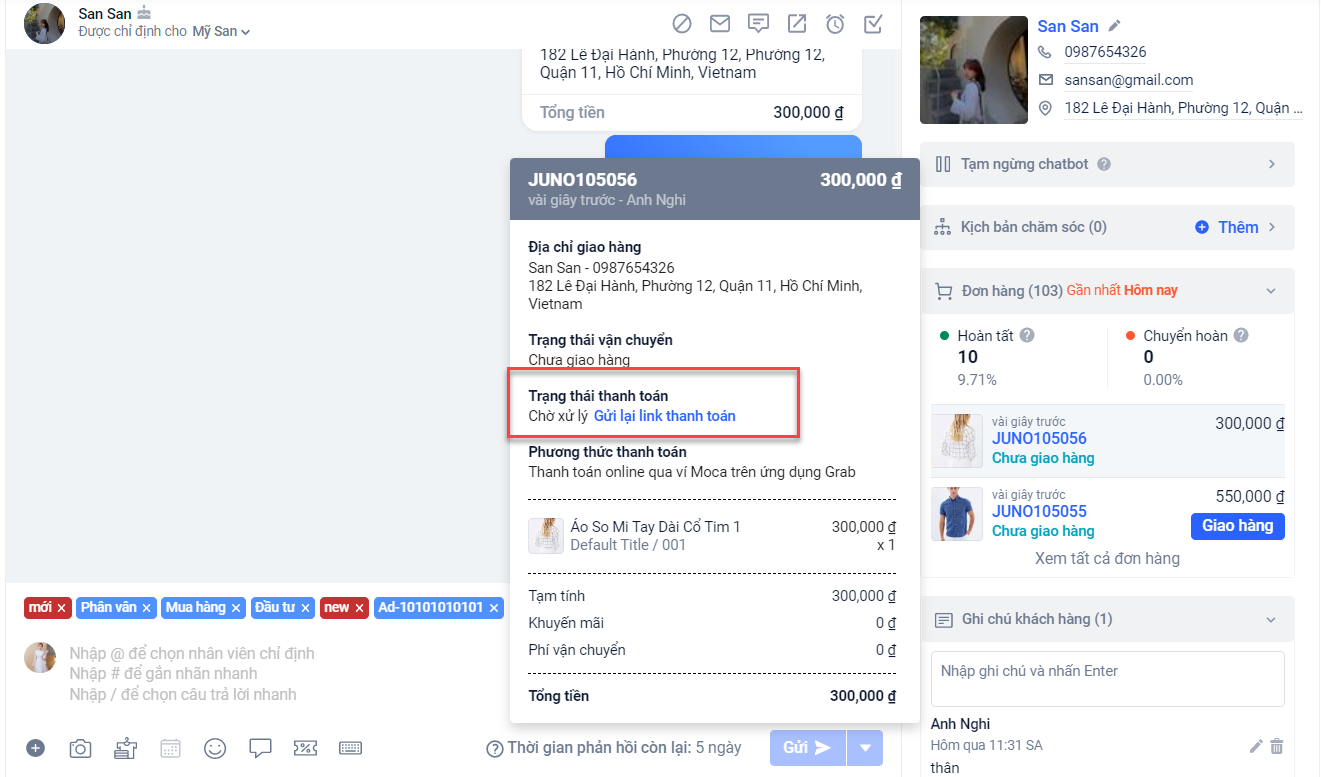Click help icon next to Tạm ngừng chatbot
1321x777 pixels.
pos(1104,164)
